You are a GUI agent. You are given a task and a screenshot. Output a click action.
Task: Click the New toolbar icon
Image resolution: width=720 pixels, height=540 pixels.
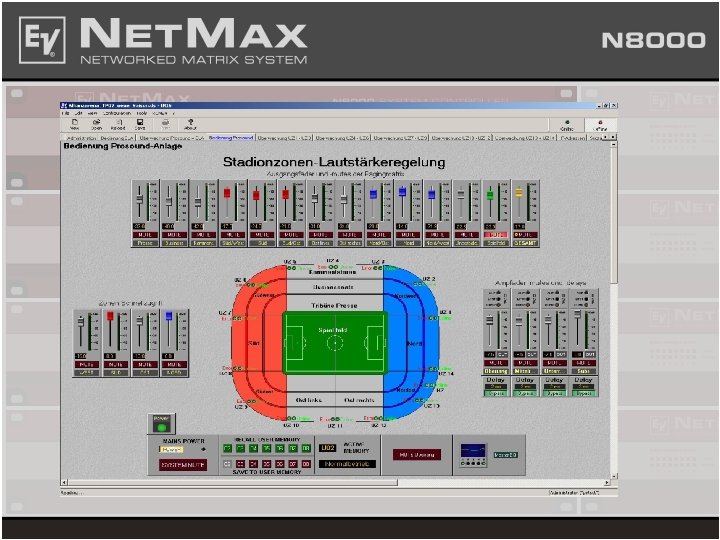[x=74, y=124]
